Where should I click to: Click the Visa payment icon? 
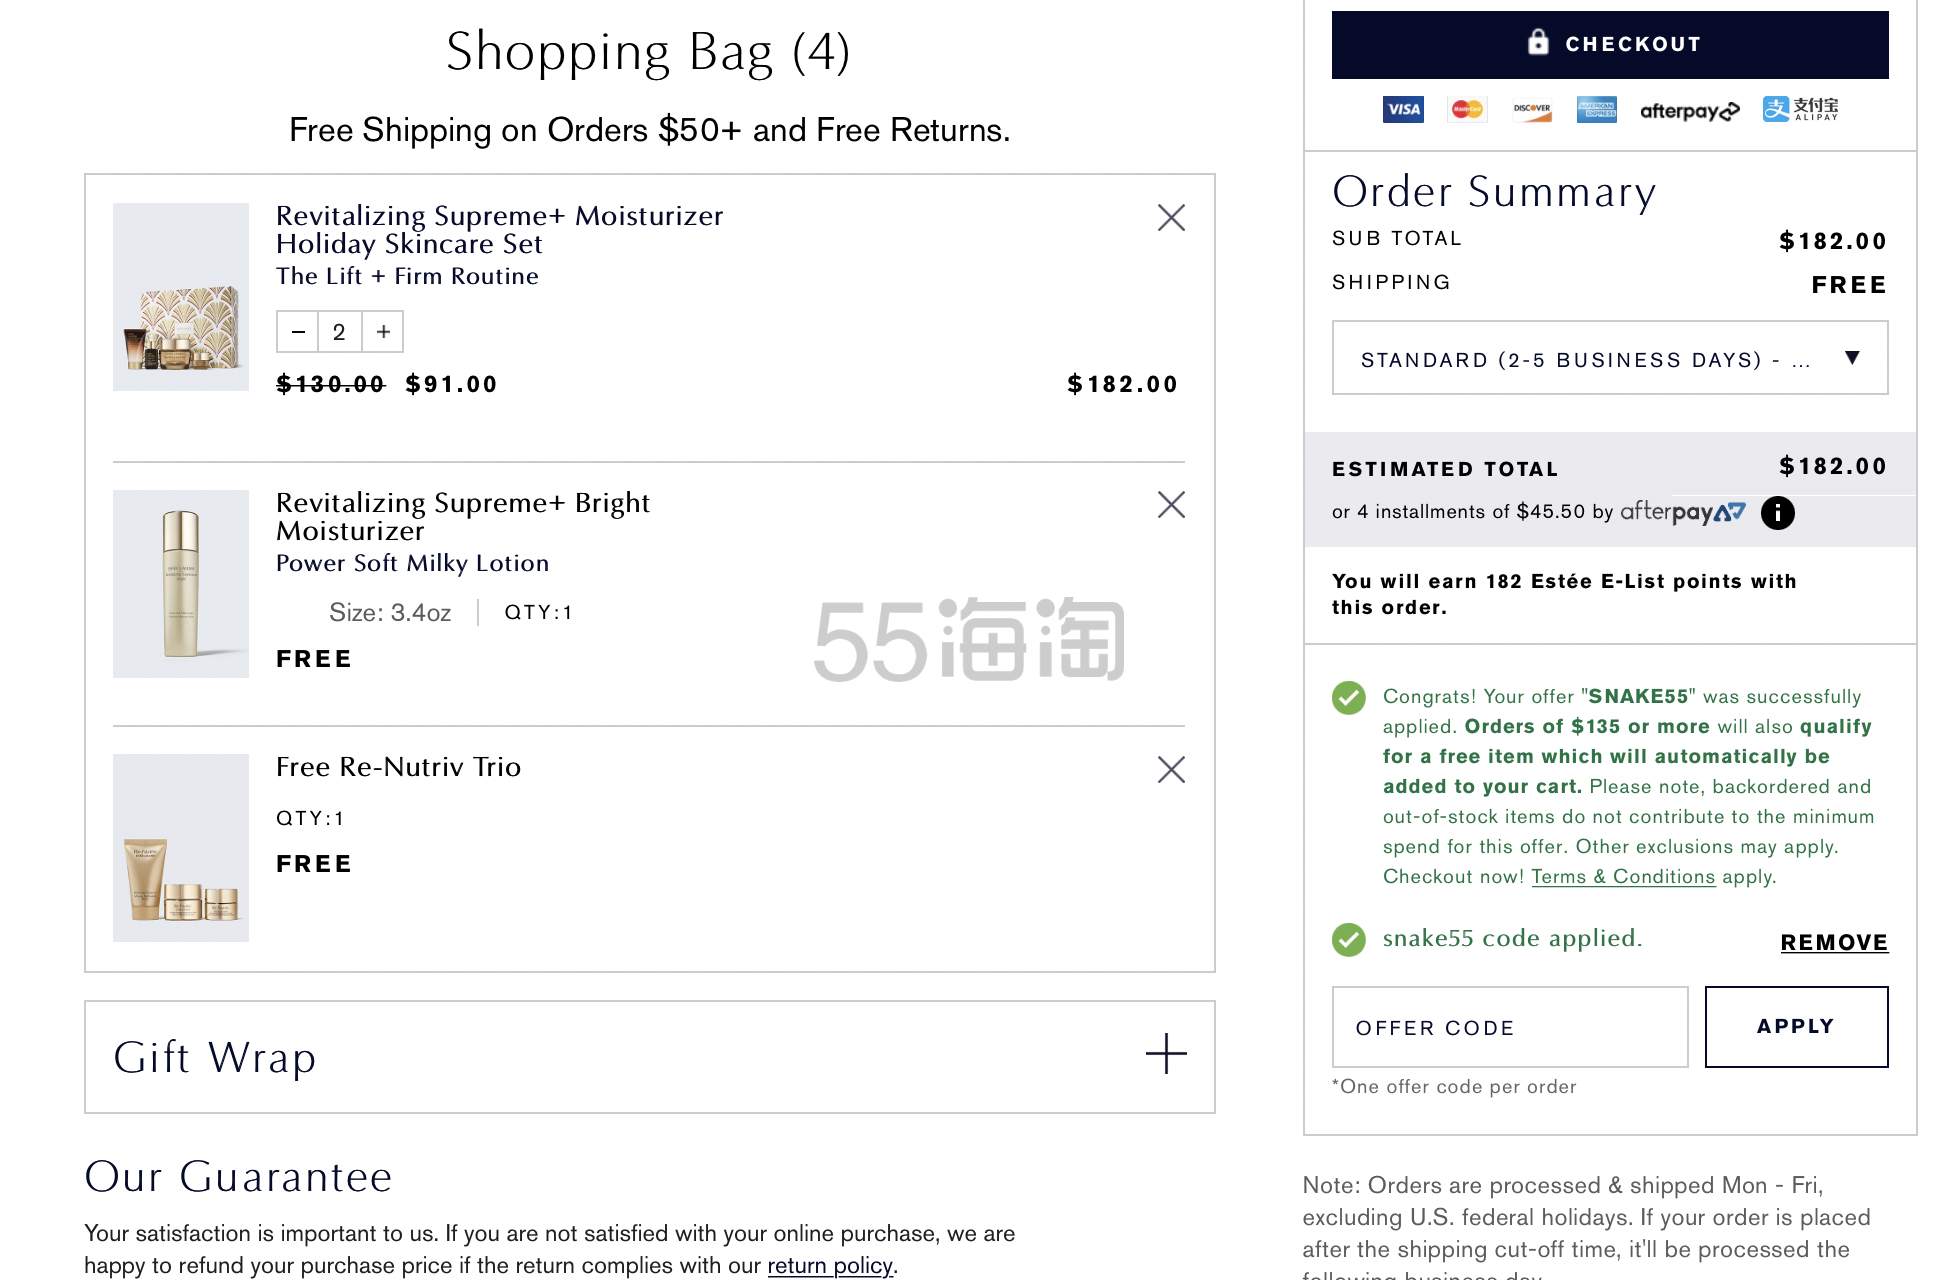tap(1403, 110)
